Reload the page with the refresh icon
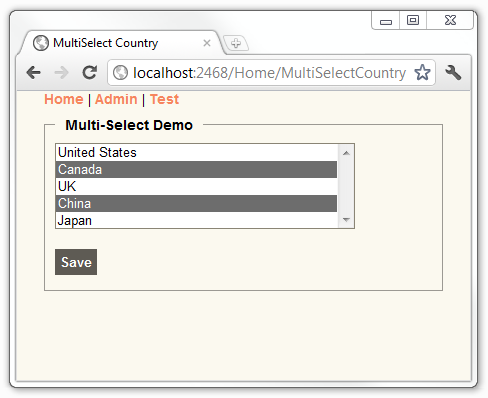 click(90, 72)
